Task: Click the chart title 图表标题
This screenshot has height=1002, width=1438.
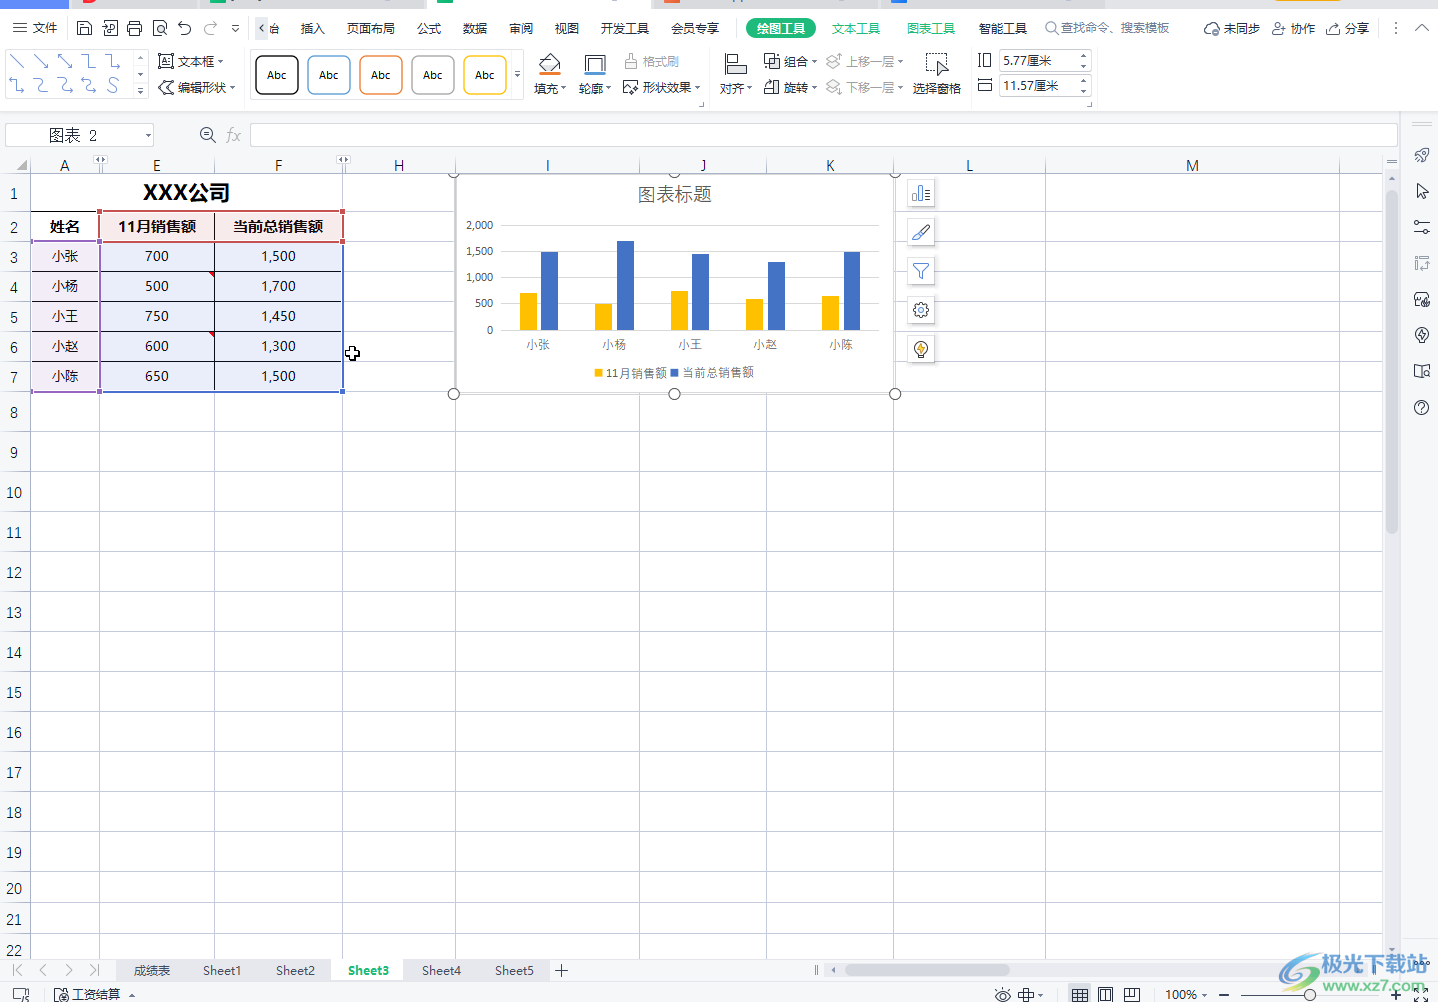Action: (x=675, y=195)
